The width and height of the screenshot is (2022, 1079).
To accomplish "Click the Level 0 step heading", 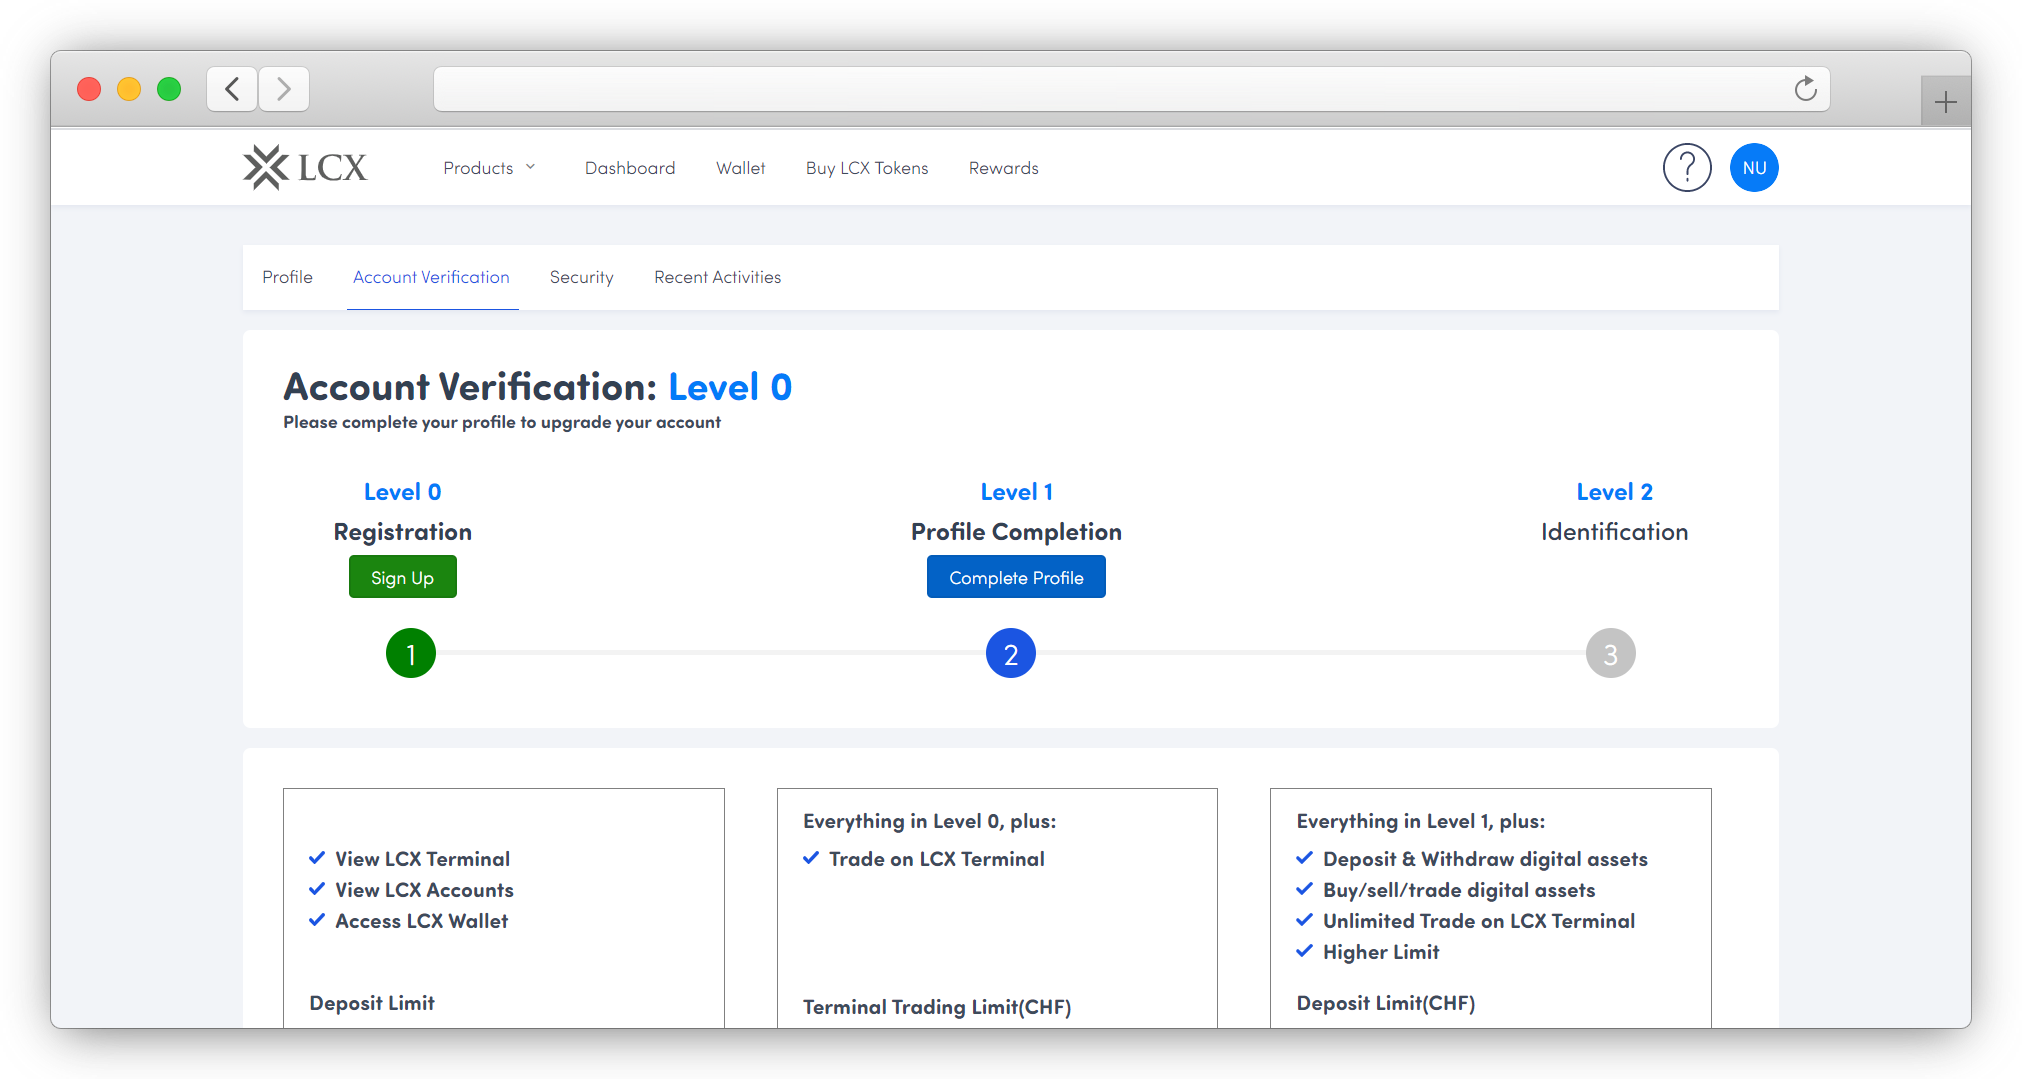I will coord(403,492).
